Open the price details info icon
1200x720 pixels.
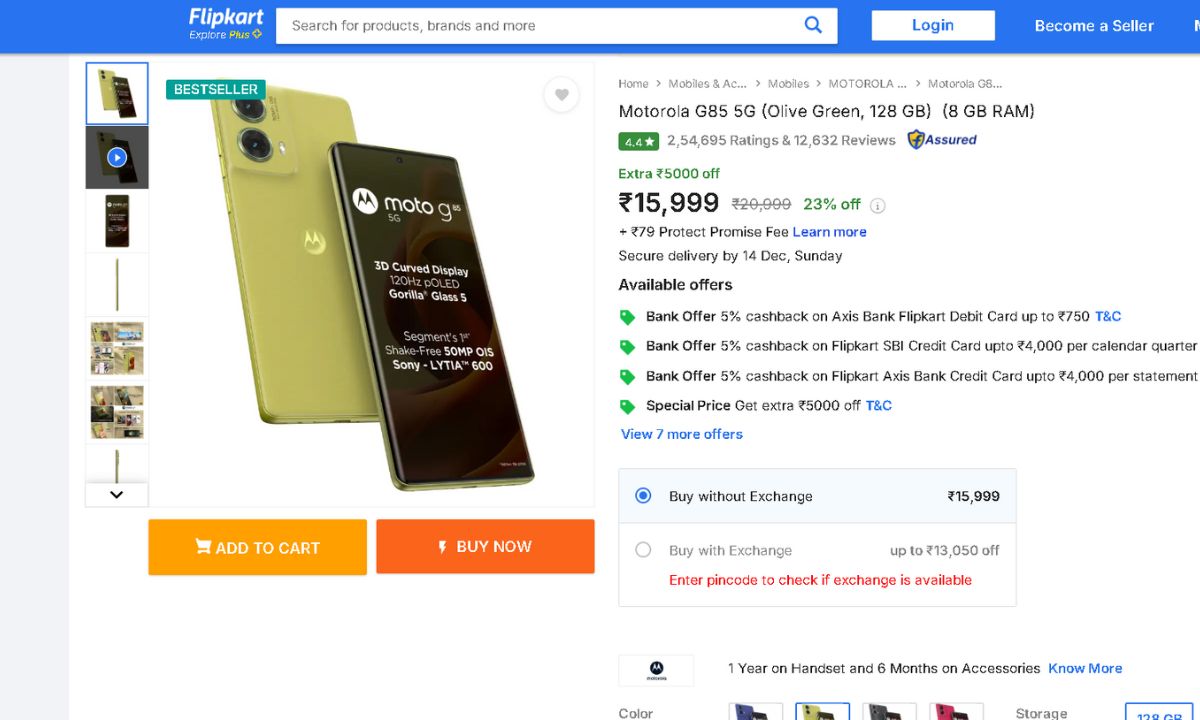(x=877, y=206)
